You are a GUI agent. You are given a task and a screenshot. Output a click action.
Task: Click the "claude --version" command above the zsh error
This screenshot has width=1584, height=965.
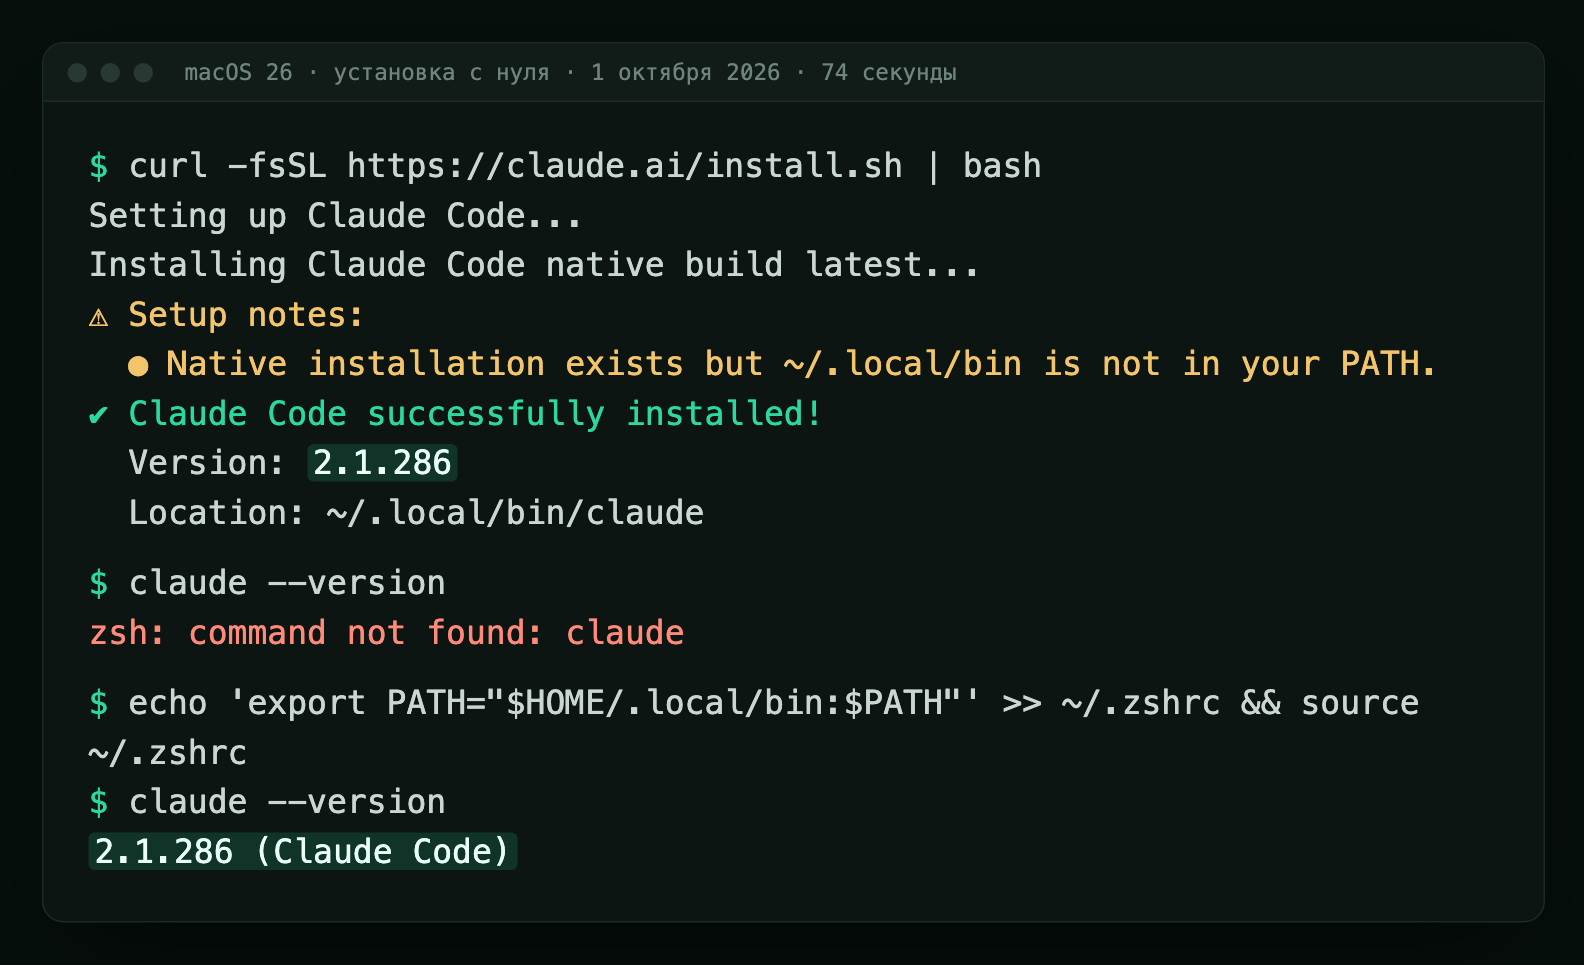287,583
